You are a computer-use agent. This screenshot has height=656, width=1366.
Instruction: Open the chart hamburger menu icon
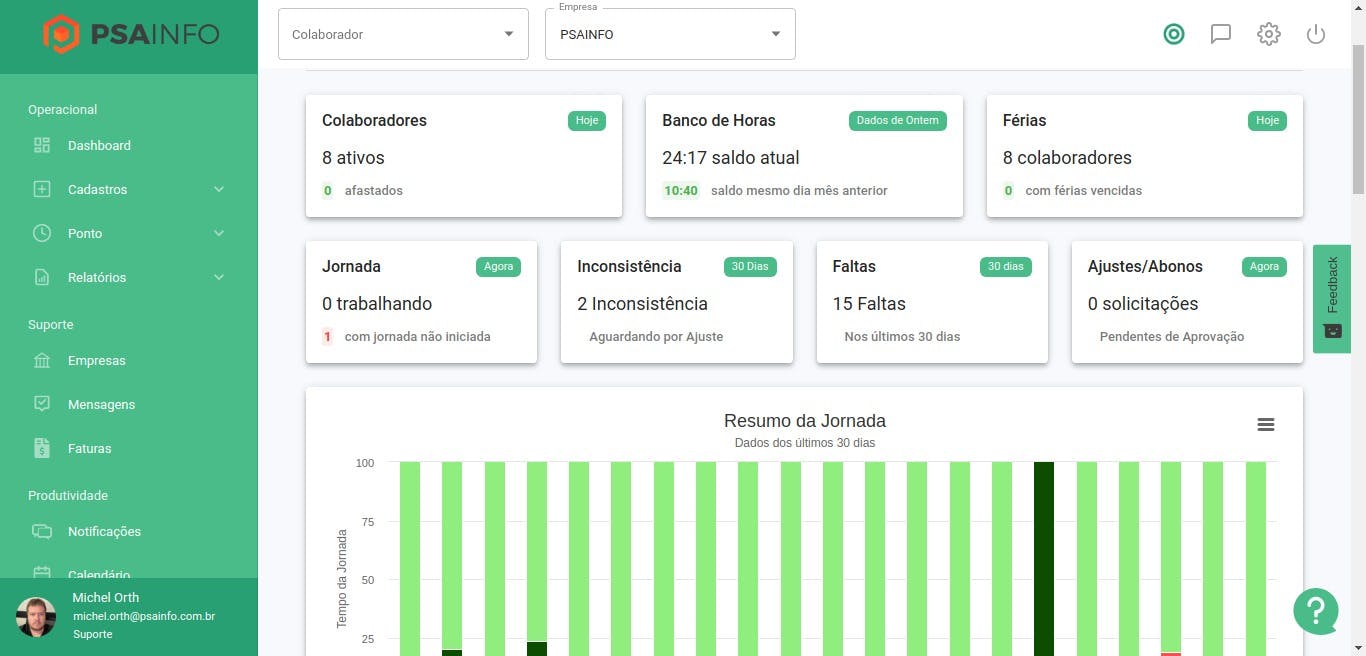[x=1266, y=425]
